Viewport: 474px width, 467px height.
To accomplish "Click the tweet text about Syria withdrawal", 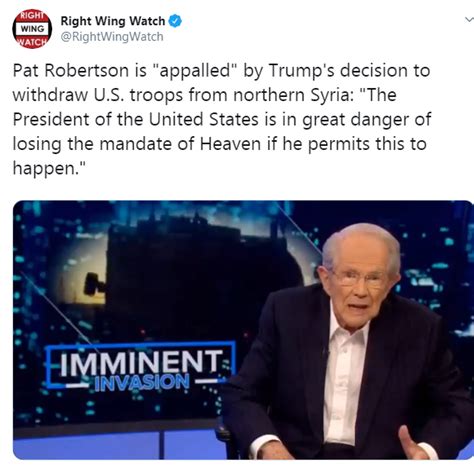I will click(222, 119).
